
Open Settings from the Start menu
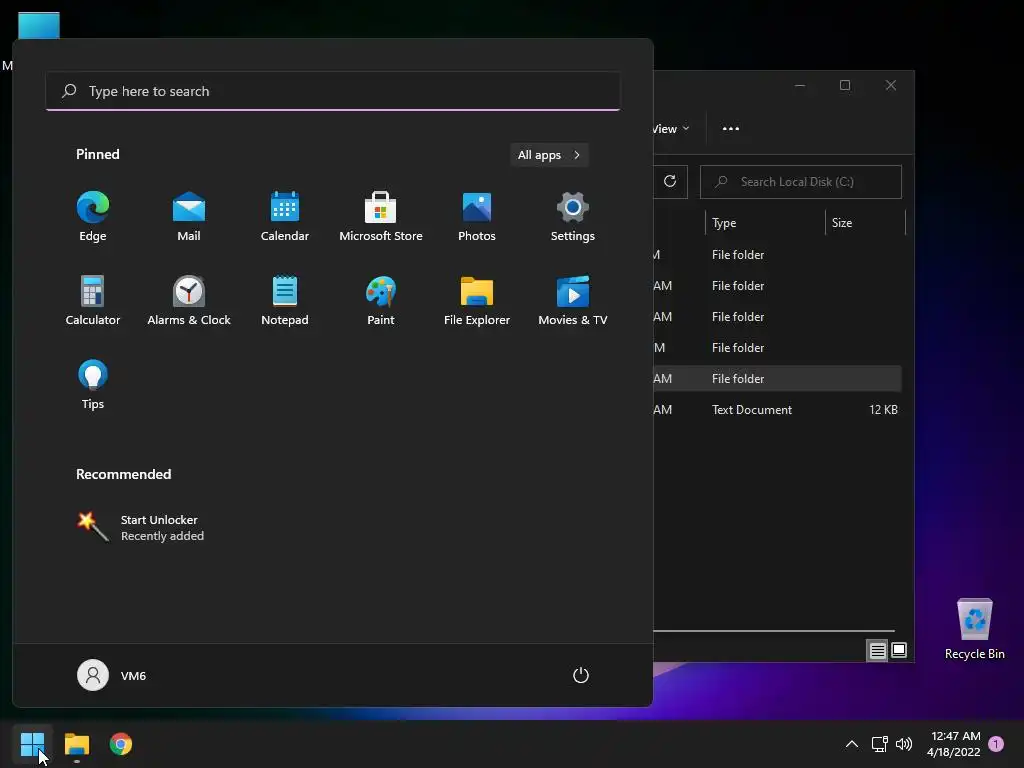(573, 217)
